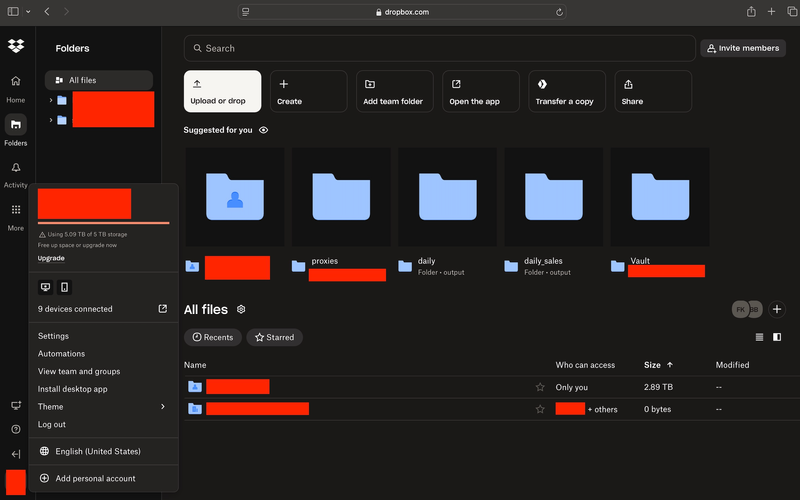Open English (United States) language selector
The height and width of the screenshot is (500, 800).
98,452
